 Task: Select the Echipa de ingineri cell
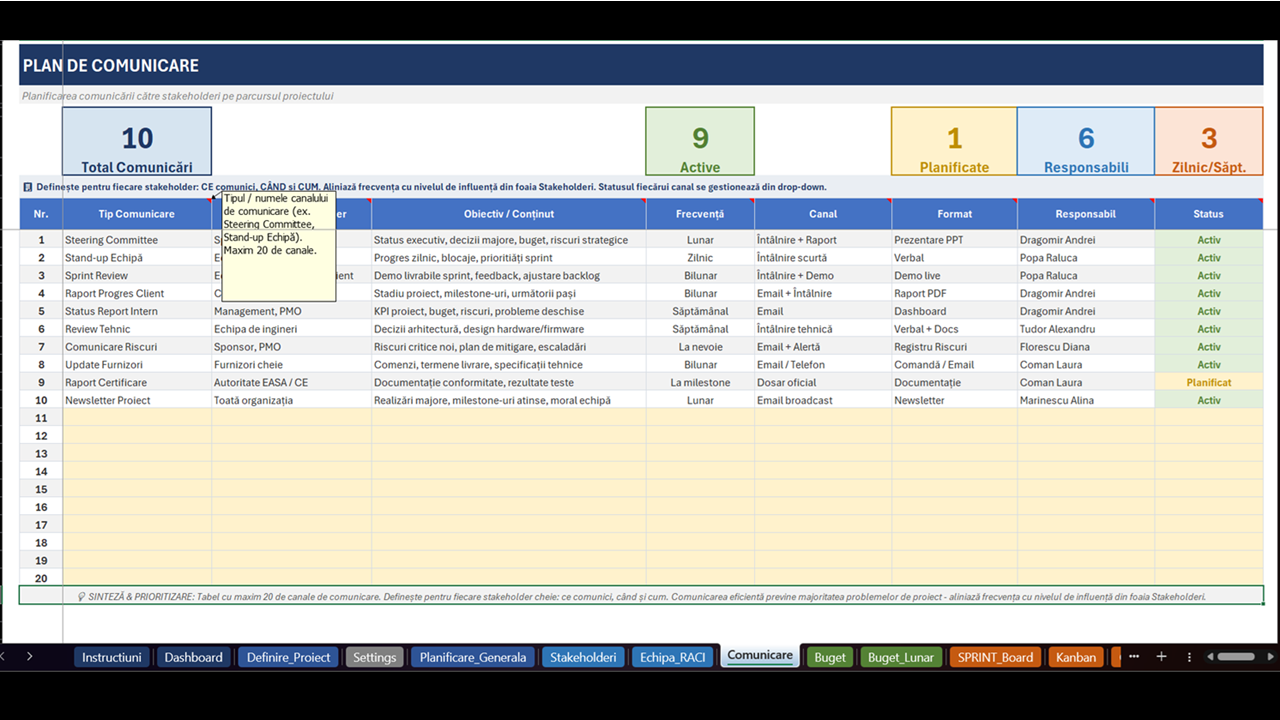291,329
